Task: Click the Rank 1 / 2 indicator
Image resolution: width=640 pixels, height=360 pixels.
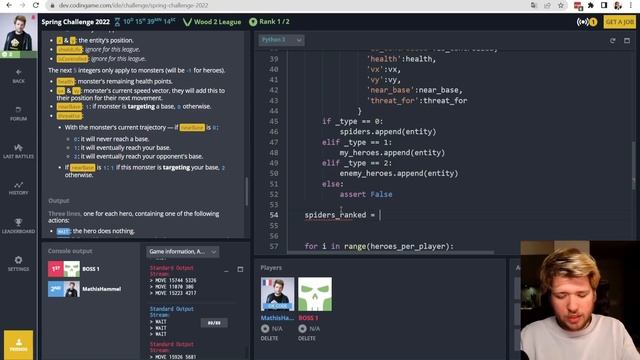Action: click(269, 22)
